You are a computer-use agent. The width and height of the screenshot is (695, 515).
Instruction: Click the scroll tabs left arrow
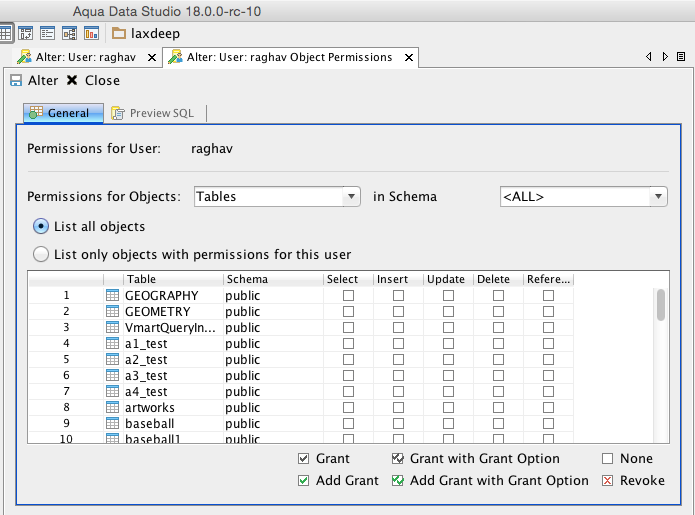pos(650,58)
